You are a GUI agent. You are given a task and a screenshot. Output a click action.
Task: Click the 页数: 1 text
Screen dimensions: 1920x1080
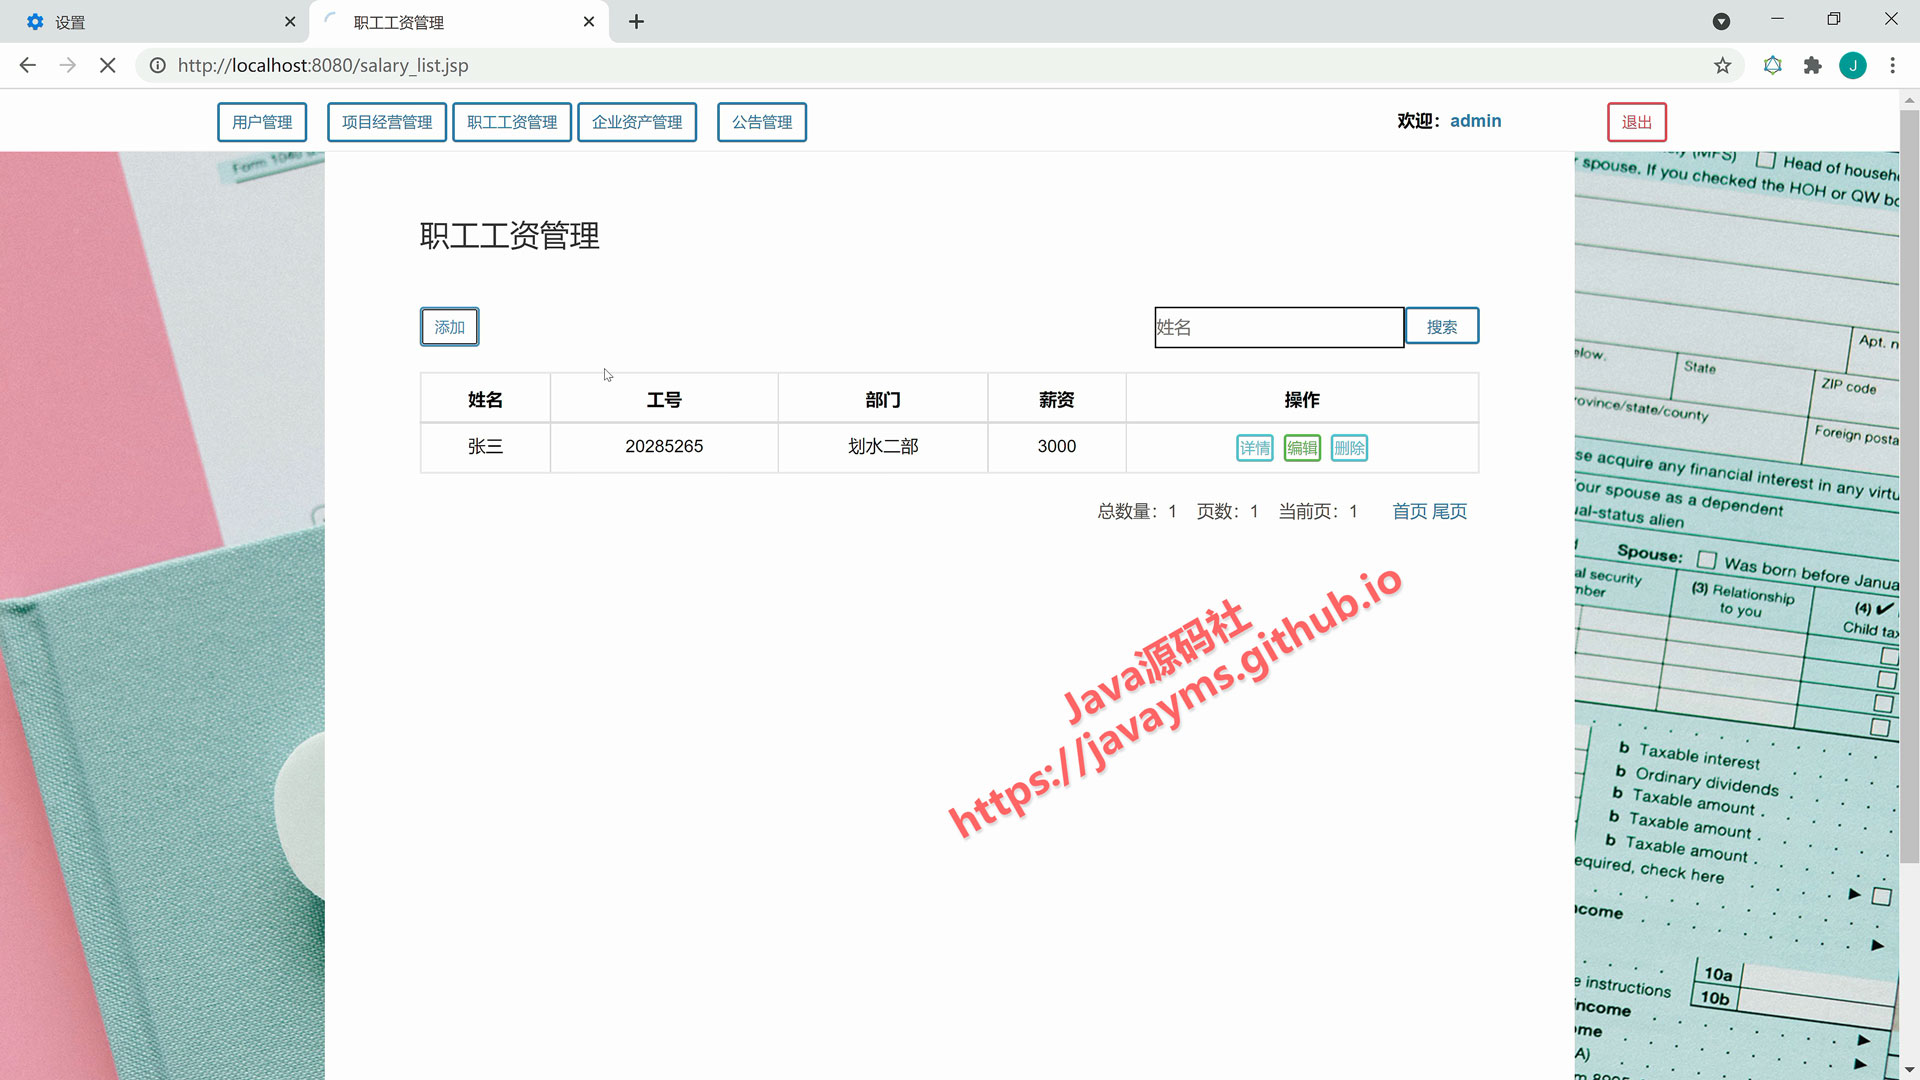point(1227,511)
